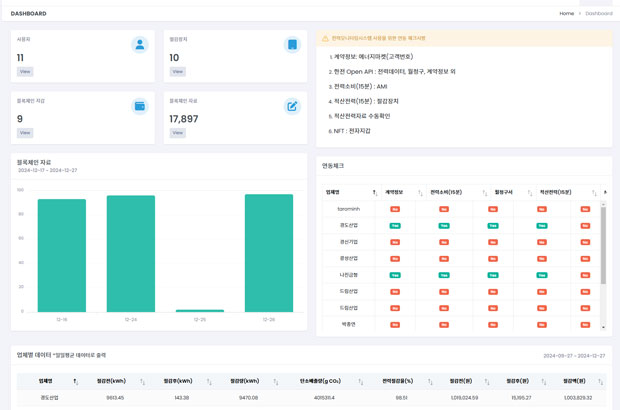Click the user profile icon on 사용자 card
This screenshot has height=410, width=620.
[140, 45]
